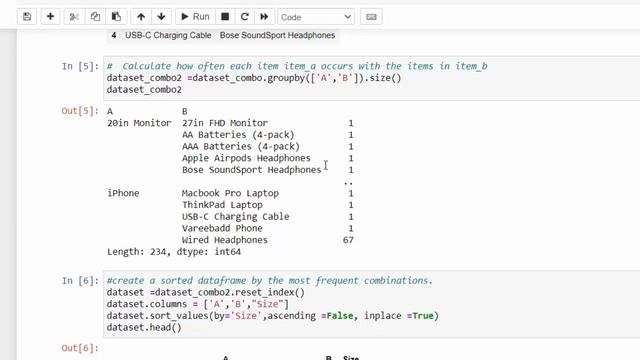The height and width of the screenshot is (360, 640).
Task: Click the reset_index() code line
Action: point(206,293)
